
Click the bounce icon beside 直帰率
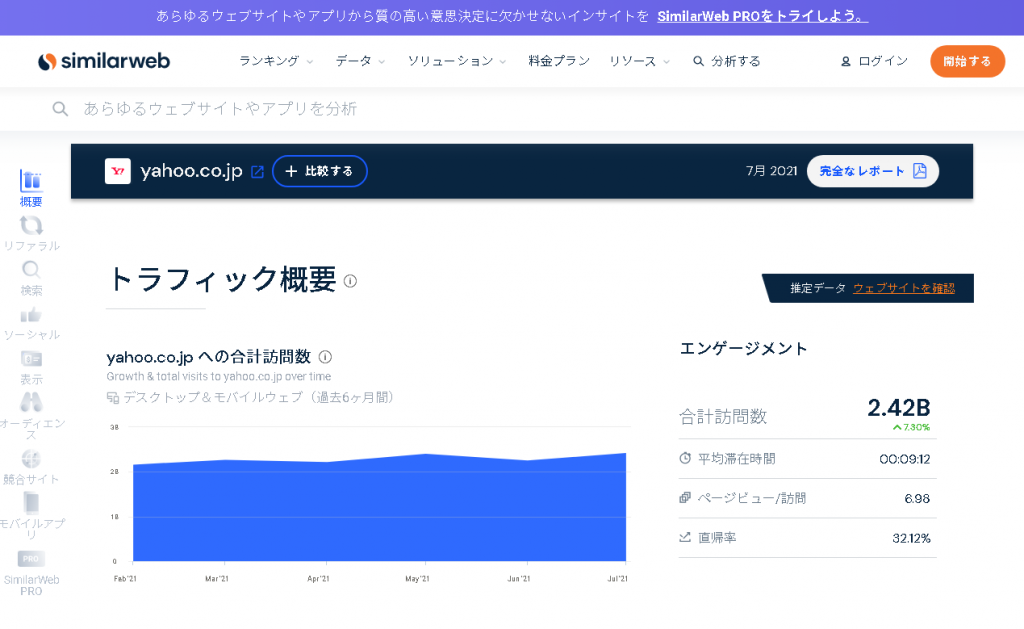[685, 537]
